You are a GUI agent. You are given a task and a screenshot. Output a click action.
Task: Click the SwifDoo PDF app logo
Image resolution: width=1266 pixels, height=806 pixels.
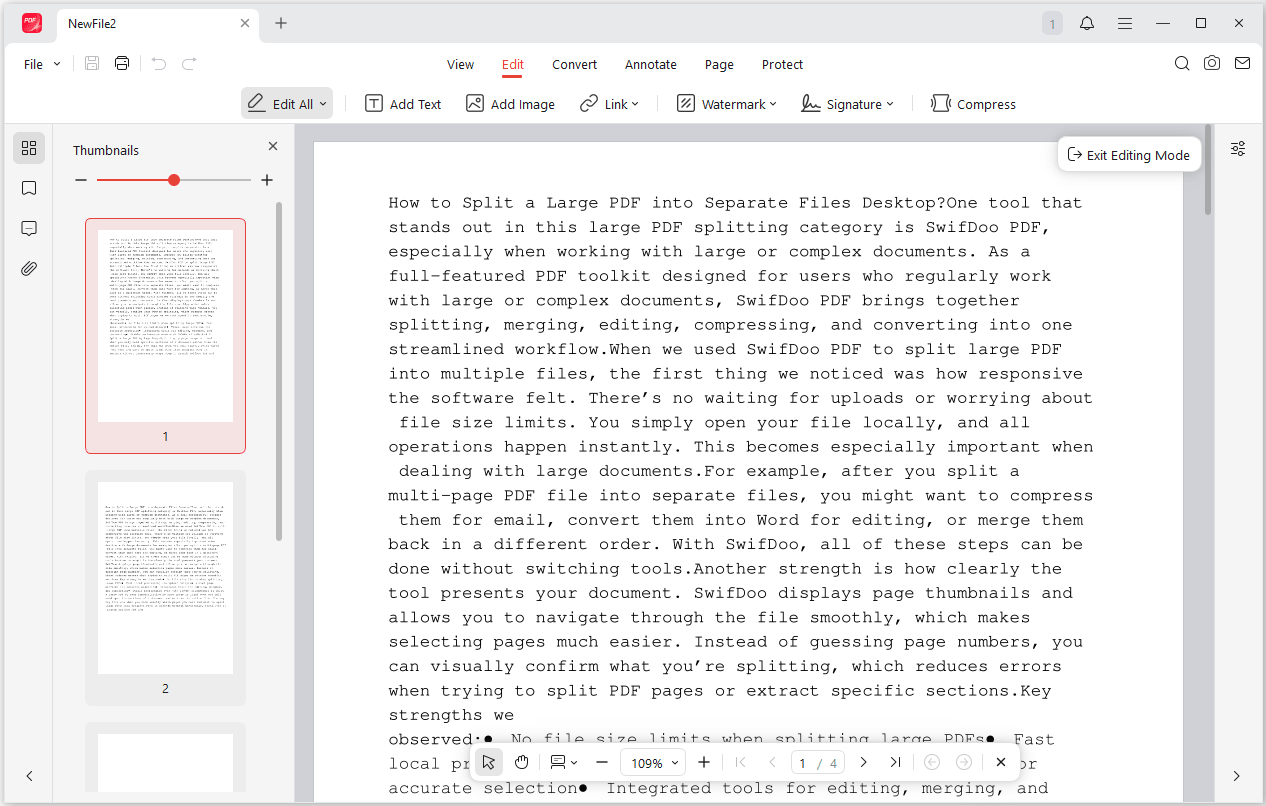32,23
